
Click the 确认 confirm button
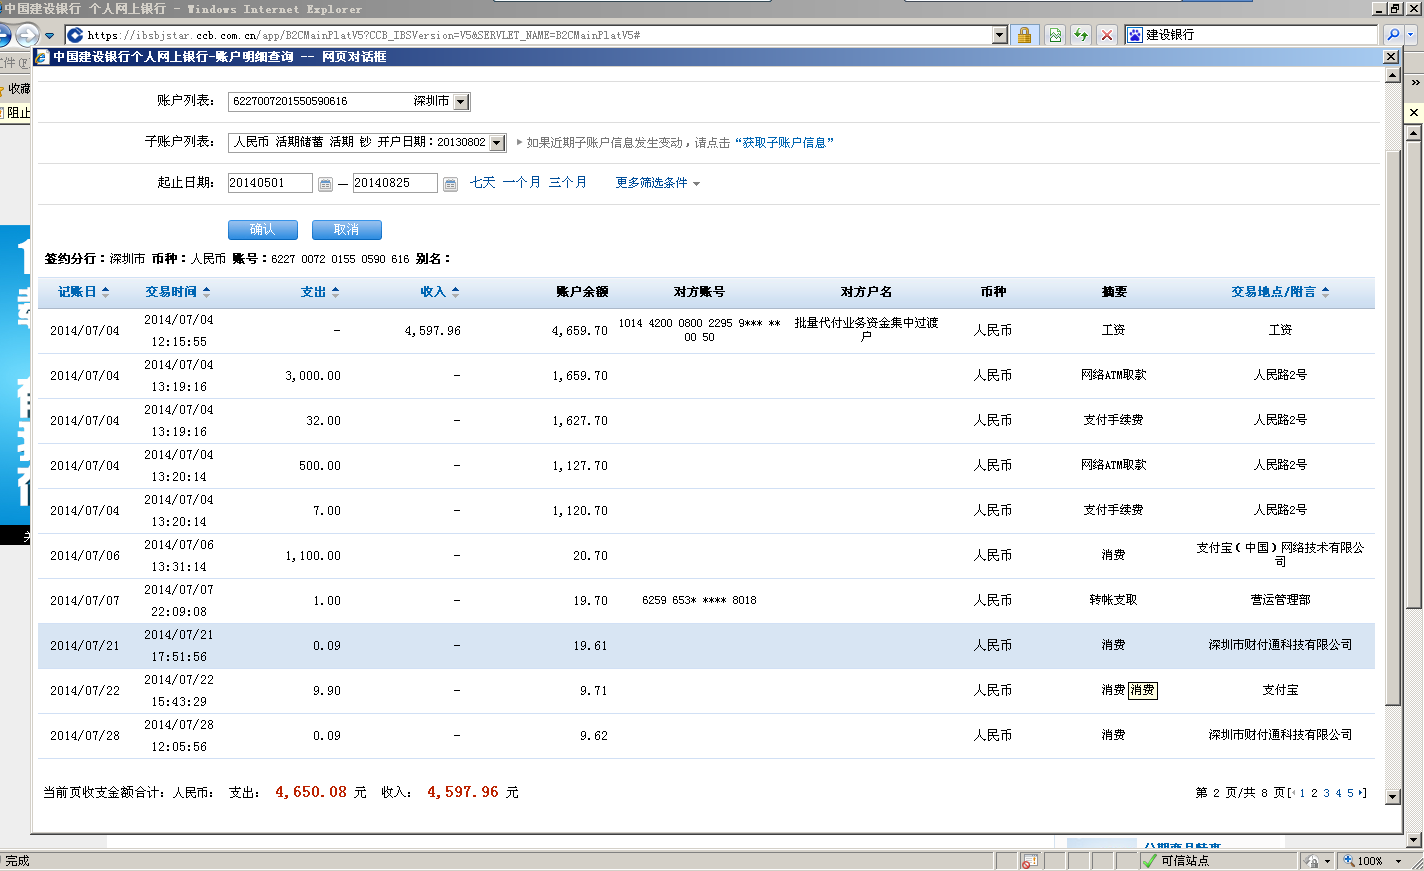262,230
